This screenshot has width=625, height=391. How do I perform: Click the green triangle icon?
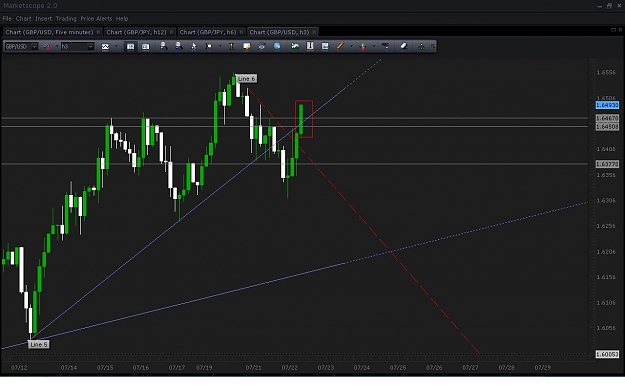click(x=421, y=47)
